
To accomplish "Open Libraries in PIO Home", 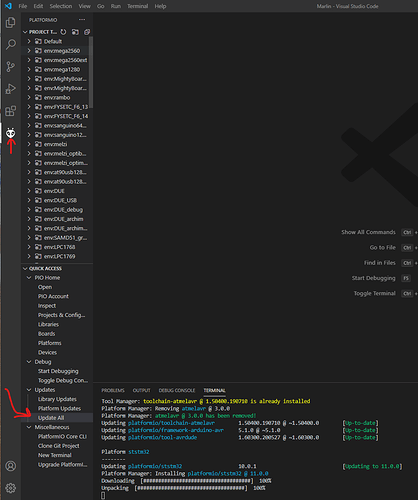I will [x=48, y=324].
